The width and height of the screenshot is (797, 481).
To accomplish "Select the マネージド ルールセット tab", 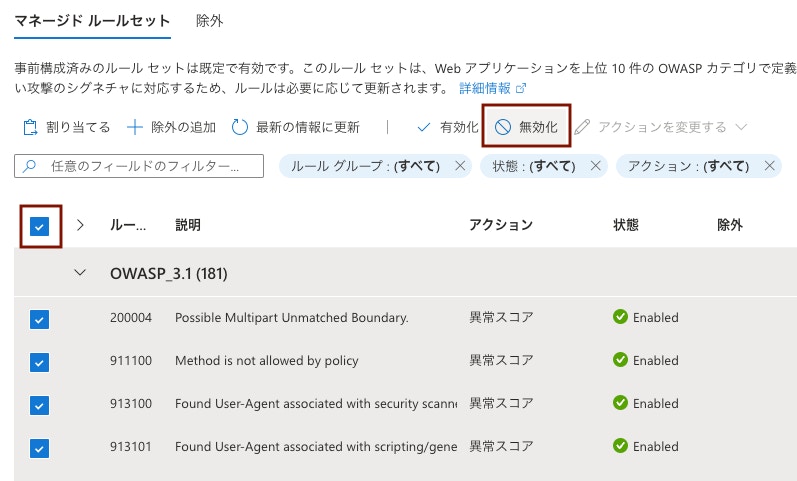I will [92, 21].
